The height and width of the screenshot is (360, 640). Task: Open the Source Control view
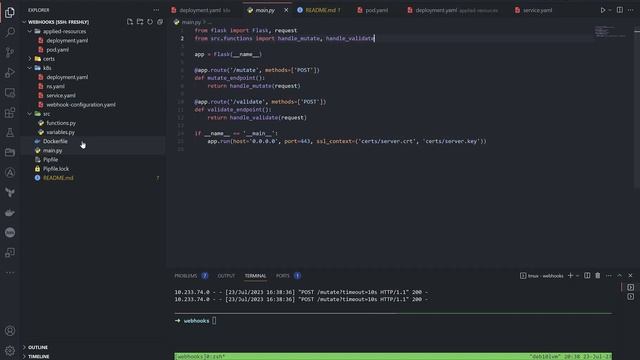click(10, 52)
